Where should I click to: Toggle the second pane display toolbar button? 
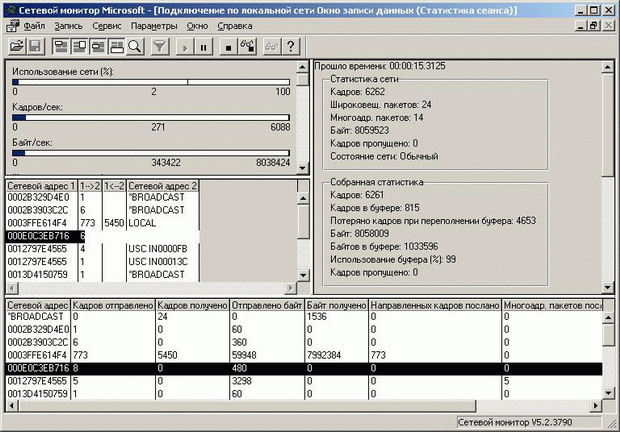click(x=79, y=46)
